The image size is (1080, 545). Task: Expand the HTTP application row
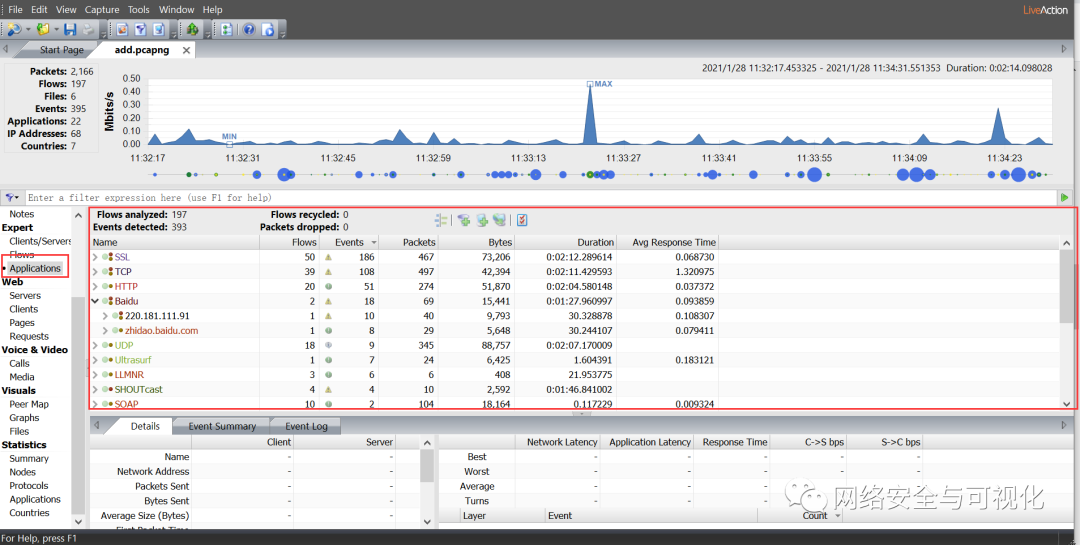point(96,287)
